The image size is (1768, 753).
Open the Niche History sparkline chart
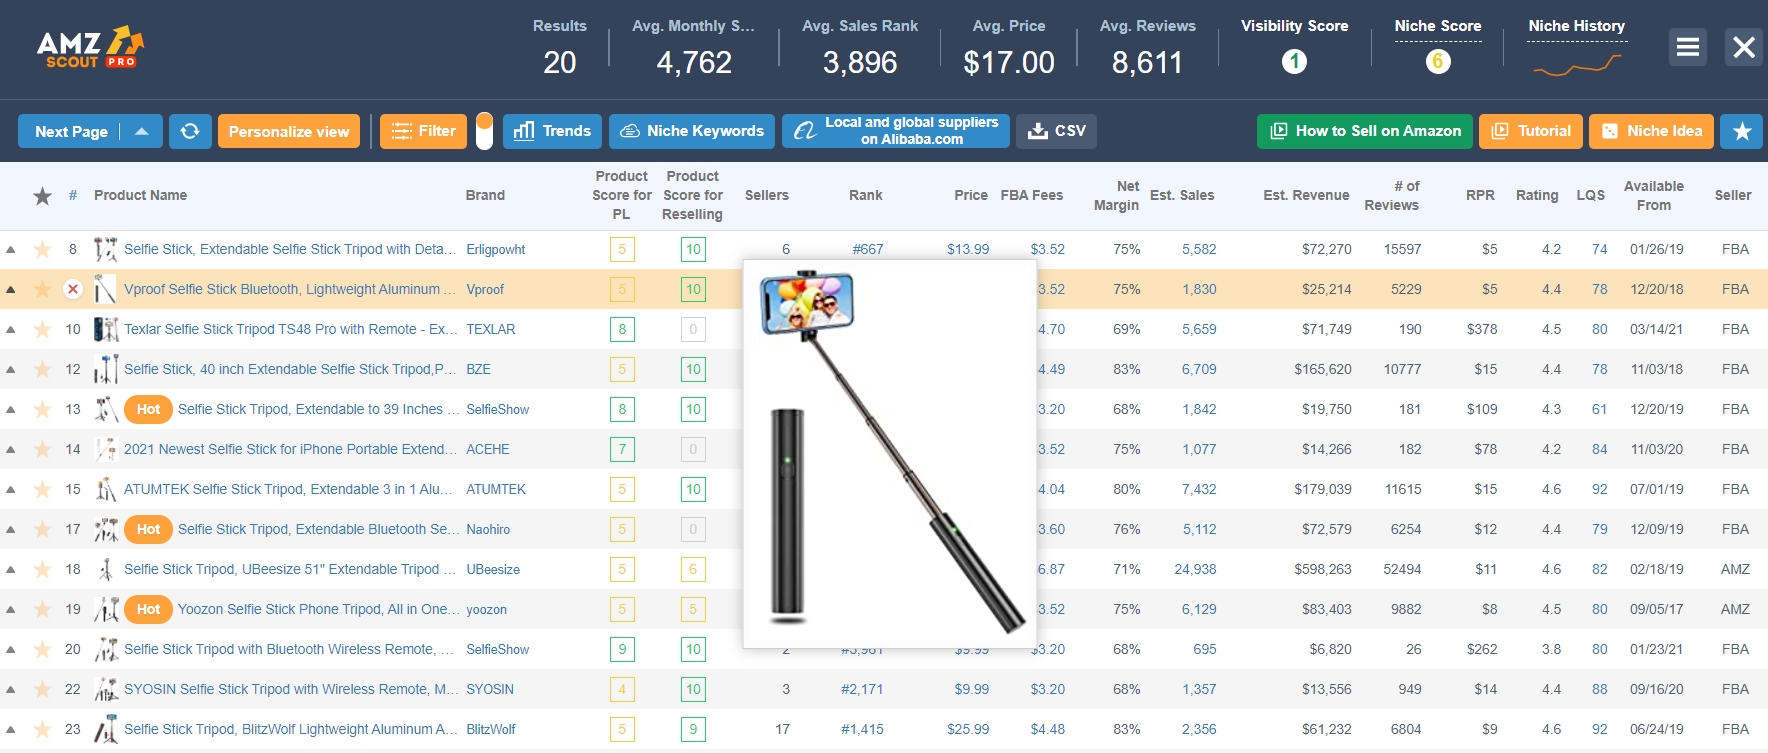click(1577, 66)
